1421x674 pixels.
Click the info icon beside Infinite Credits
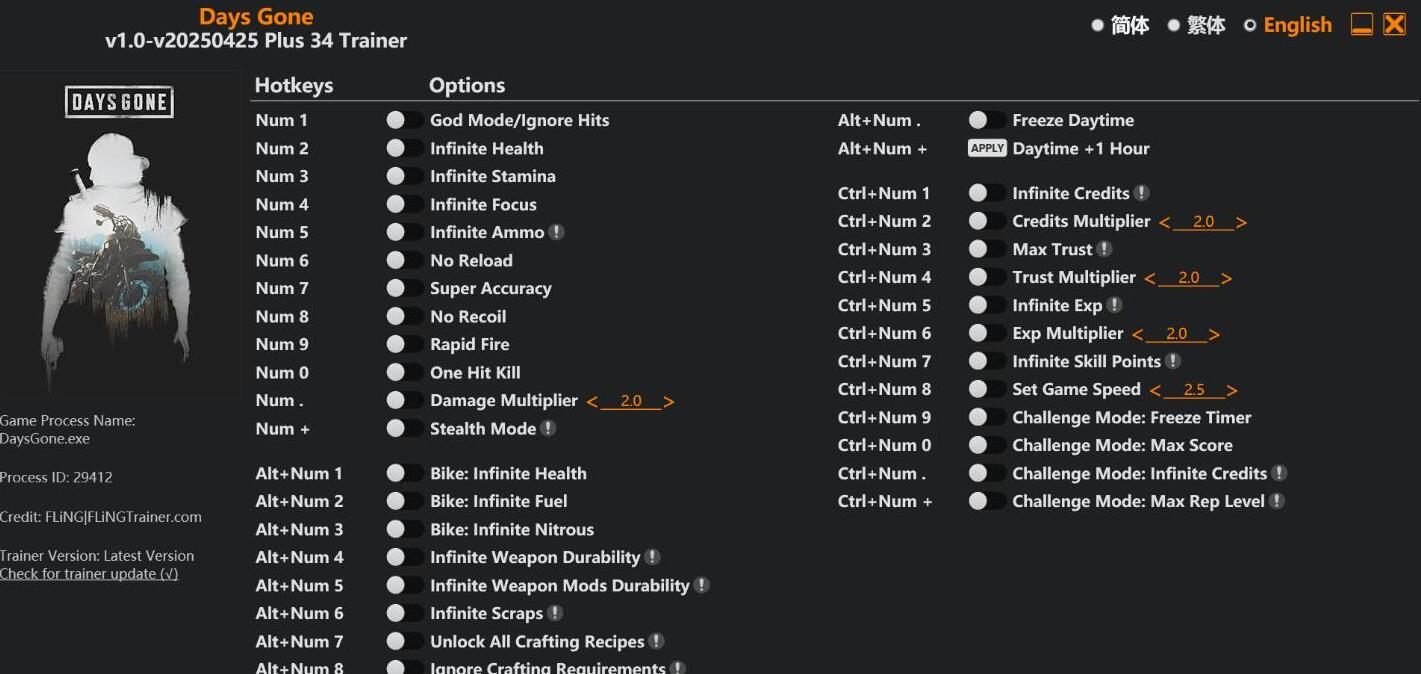pos(1141,193)
